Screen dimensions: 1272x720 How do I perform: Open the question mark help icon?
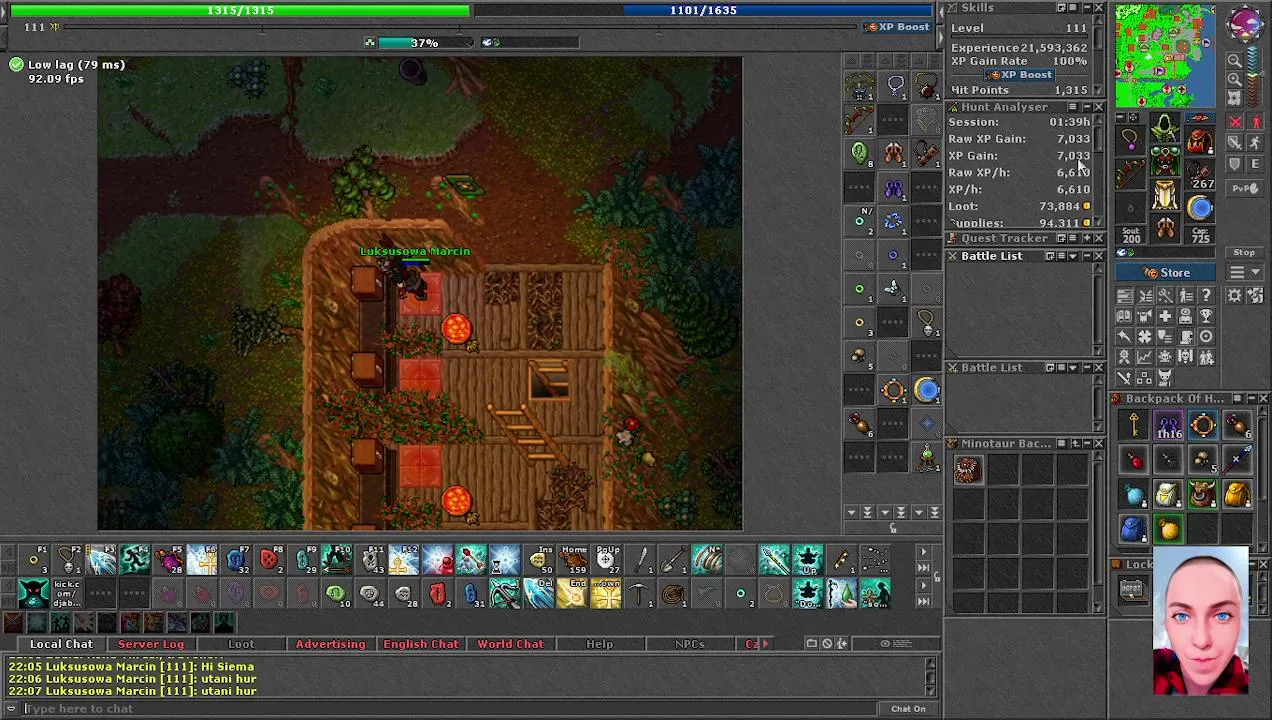coord(1206,295)
